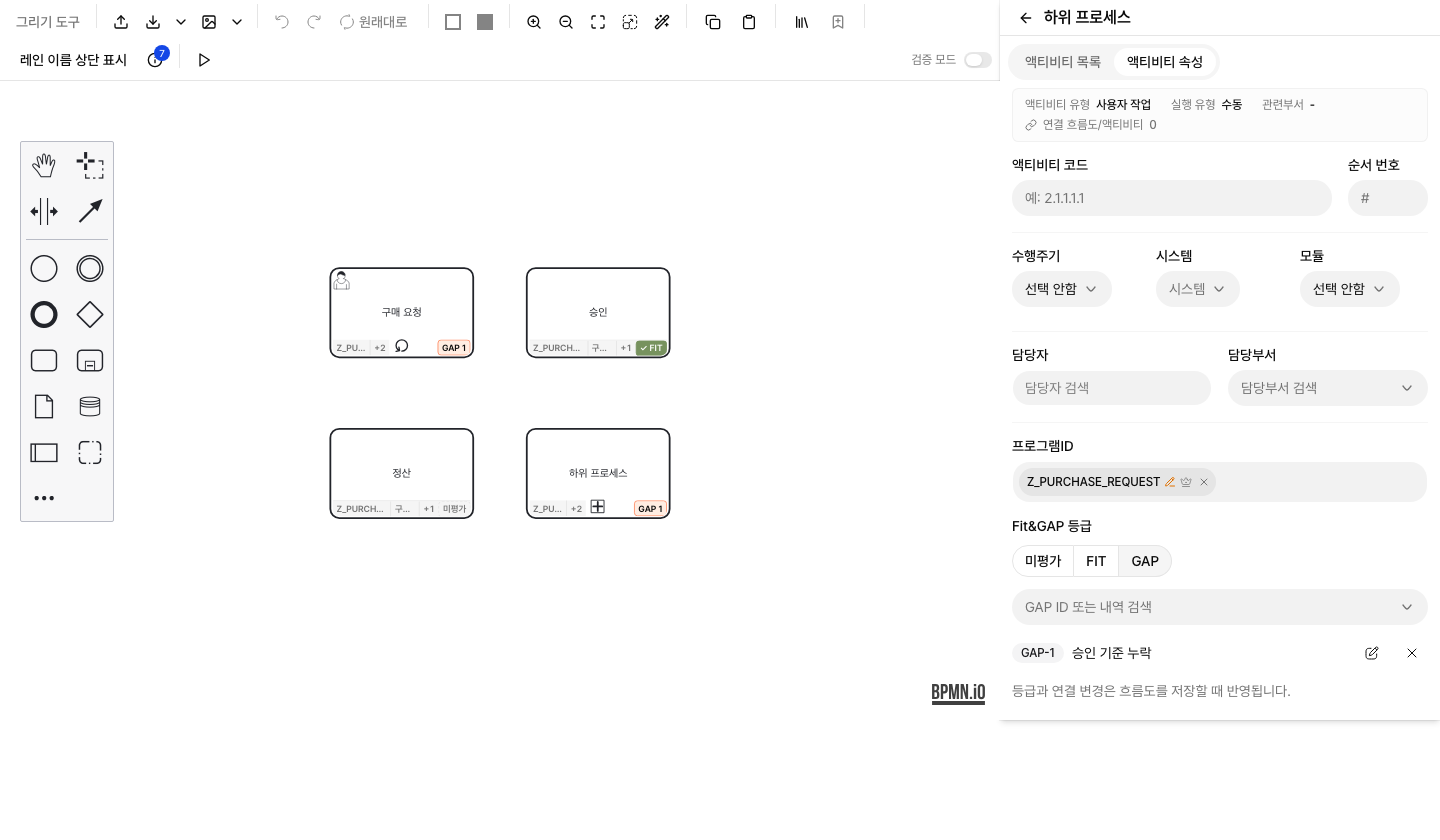Screen dimensions: 1440x840
Task: Pick the white fill color swatch
Action: click(453, 22)
